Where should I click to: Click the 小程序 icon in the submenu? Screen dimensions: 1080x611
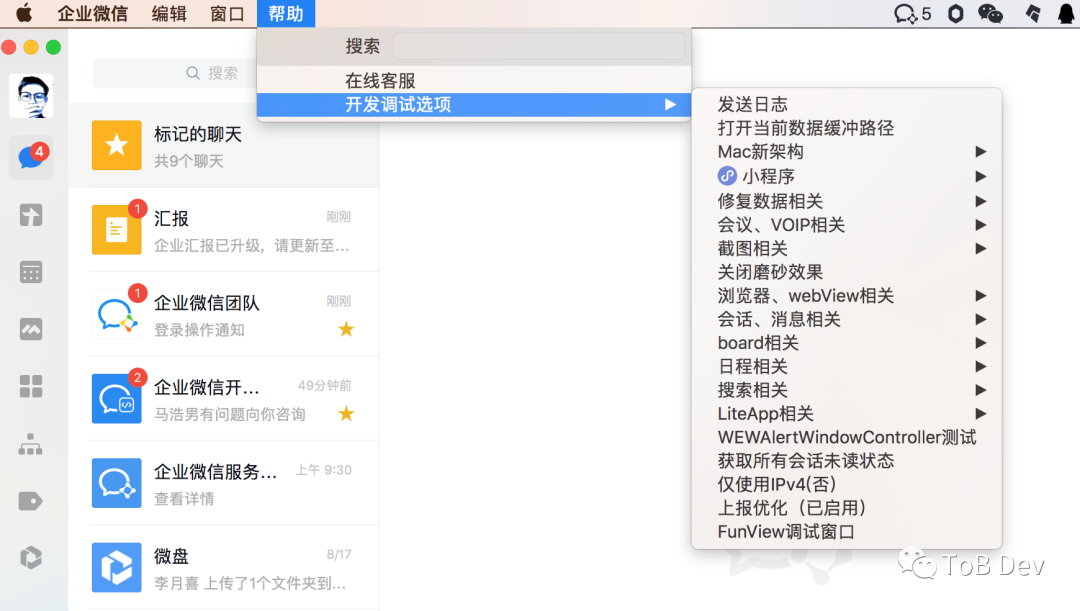point(727,176)
